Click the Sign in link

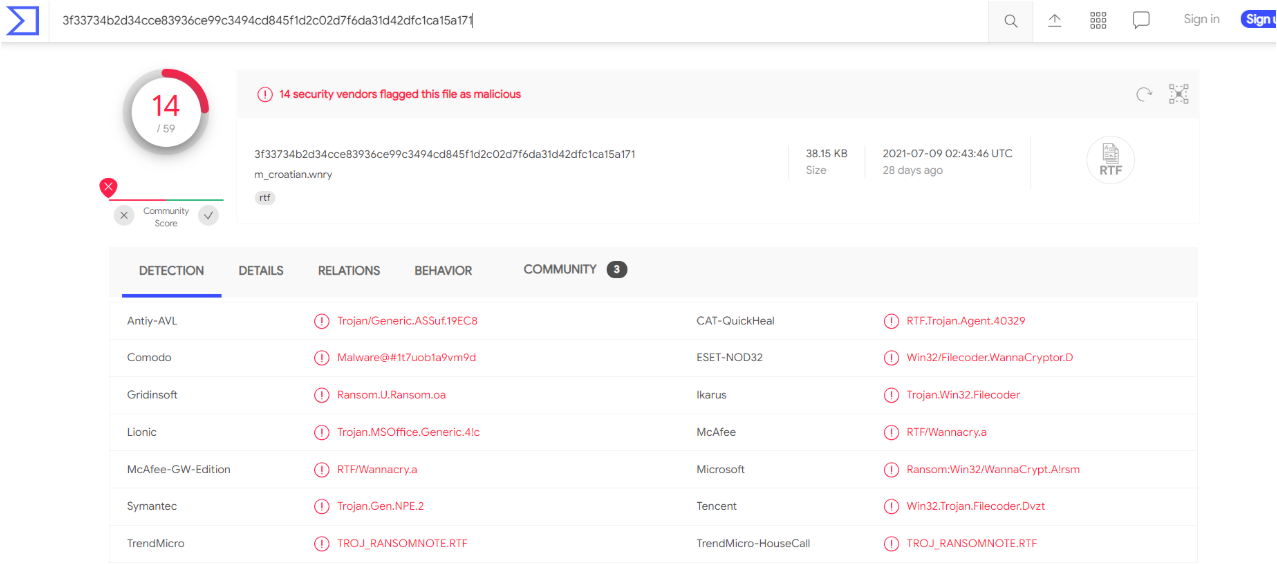(x=1201, y=19)
